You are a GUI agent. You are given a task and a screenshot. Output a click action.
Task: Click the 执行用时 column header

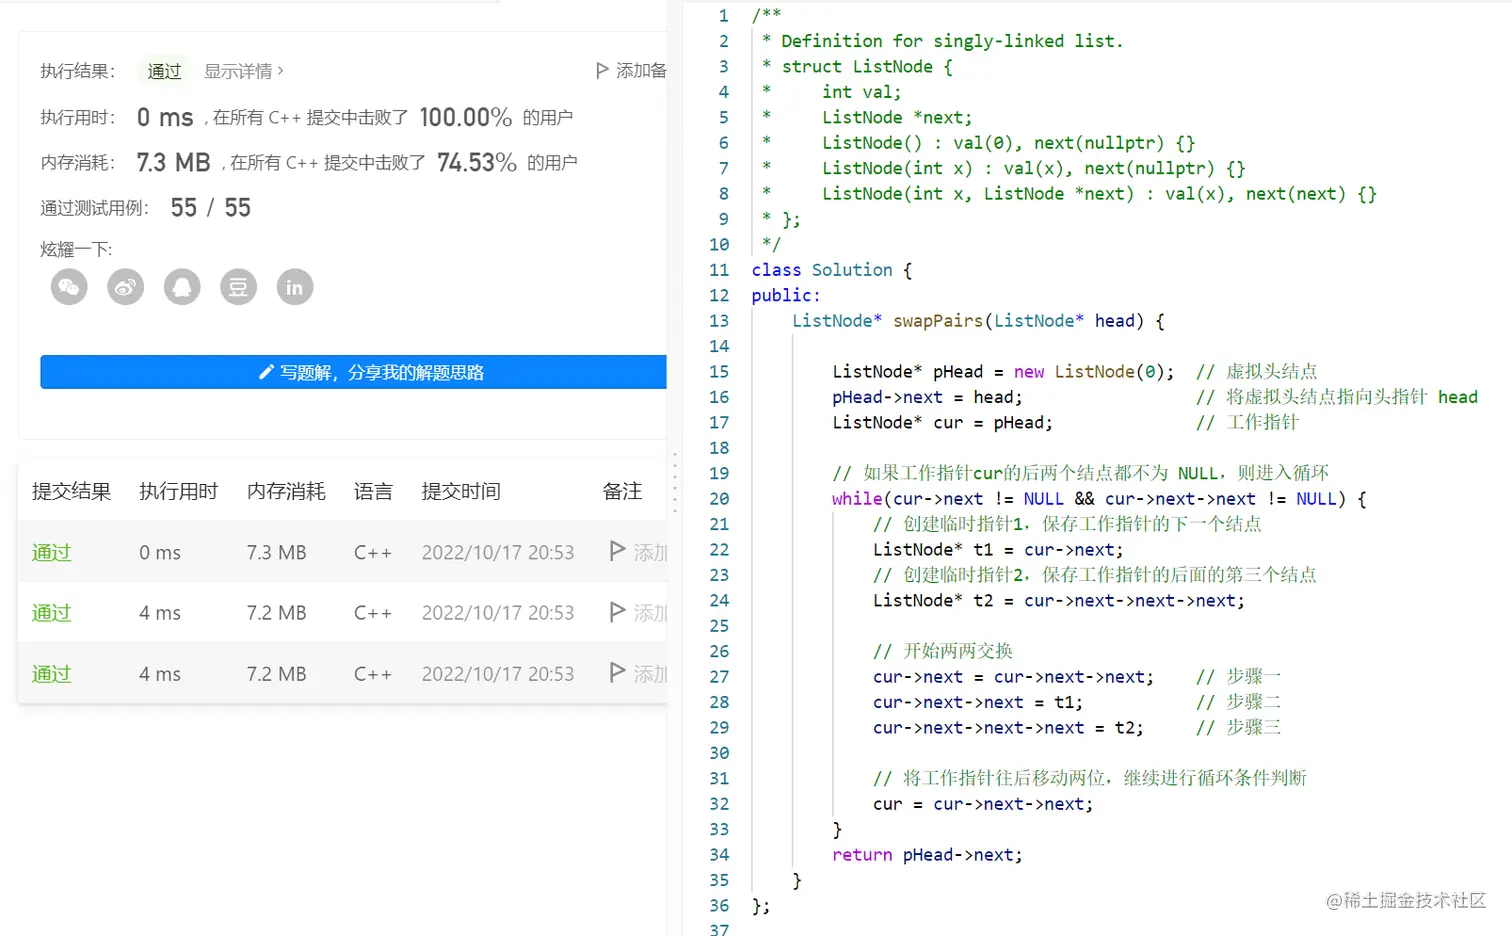coord(178,491)
